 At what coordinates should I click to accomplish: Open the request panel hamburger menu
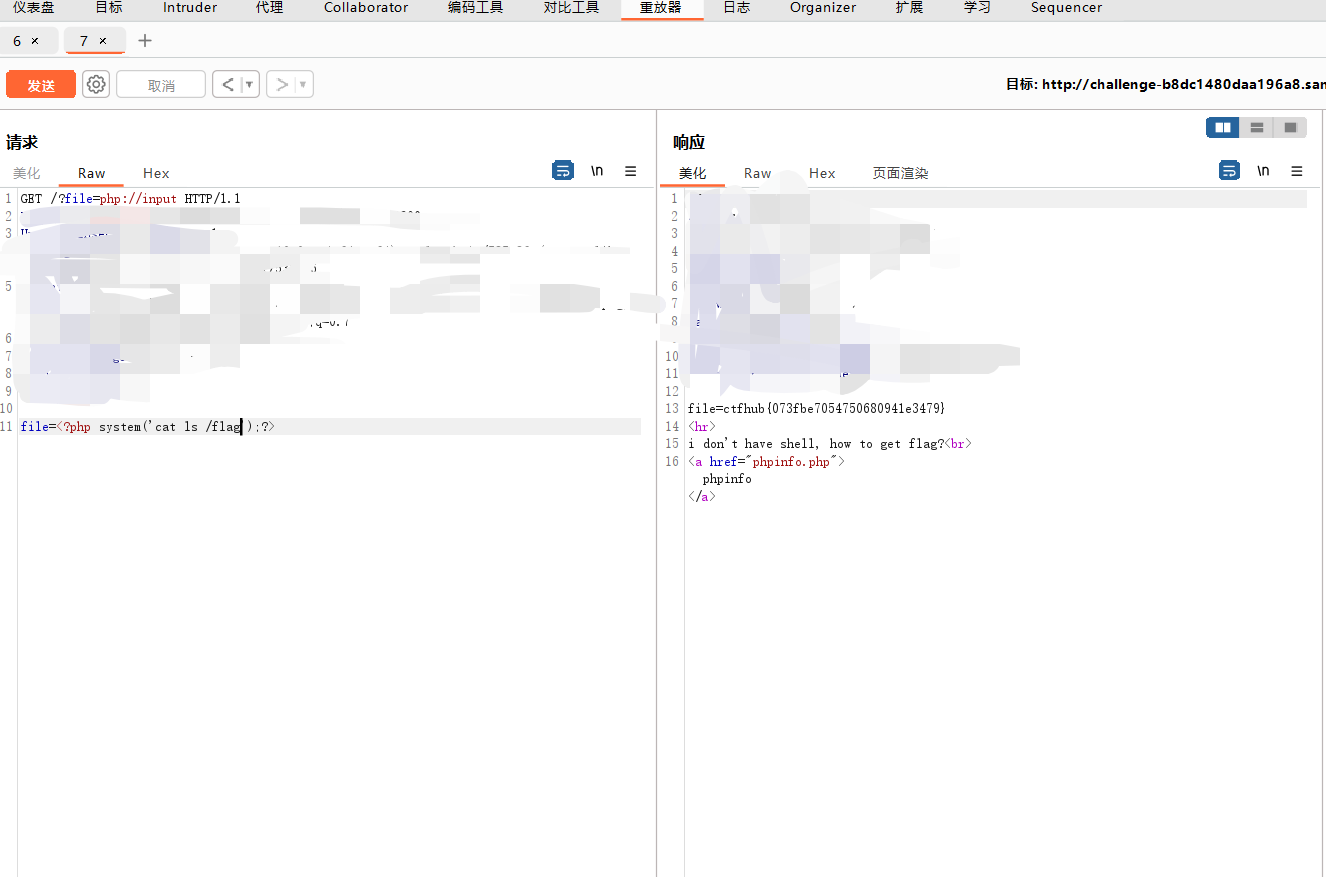click(x=630, y=171)
